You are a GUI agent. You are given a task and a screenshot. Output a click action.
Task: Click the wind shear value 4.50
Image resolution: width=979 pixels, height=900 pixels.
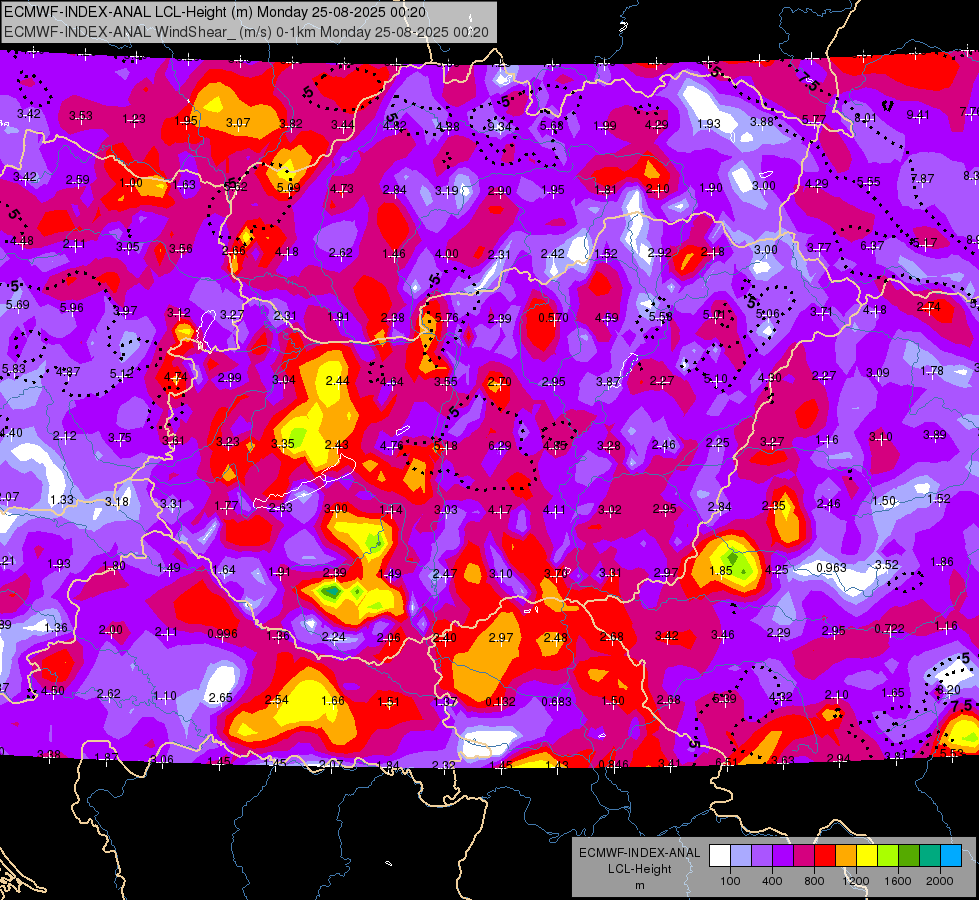[53, 690]
